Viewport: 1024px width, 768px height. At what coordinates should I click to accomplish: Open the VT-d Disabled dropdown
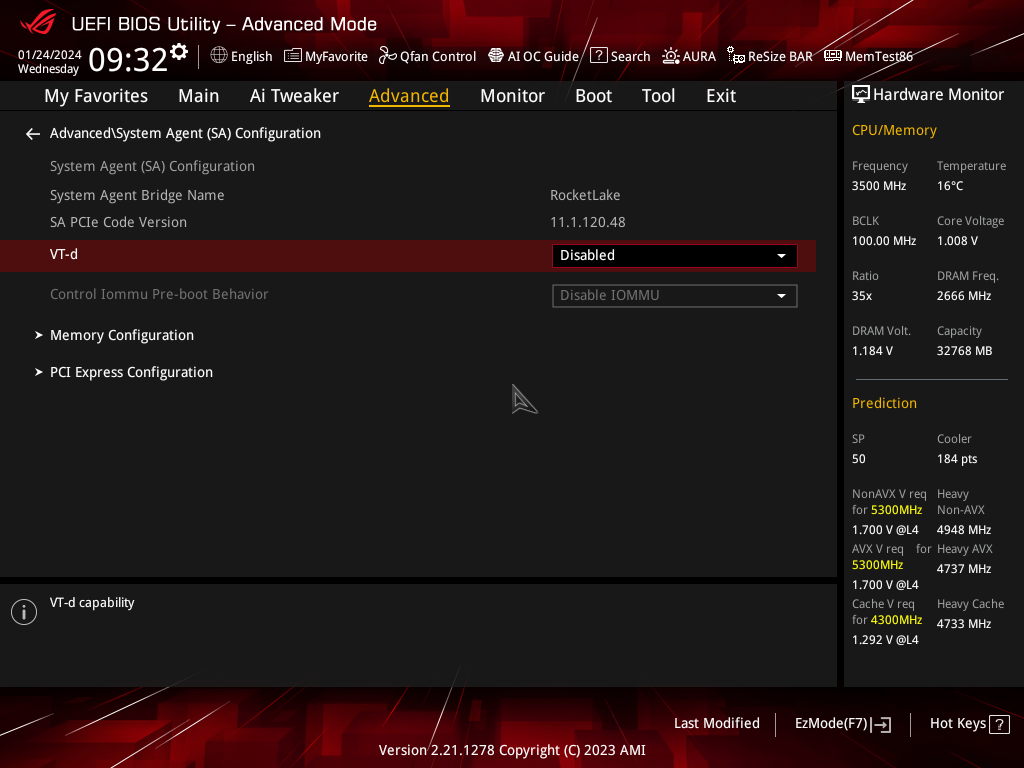674,256
